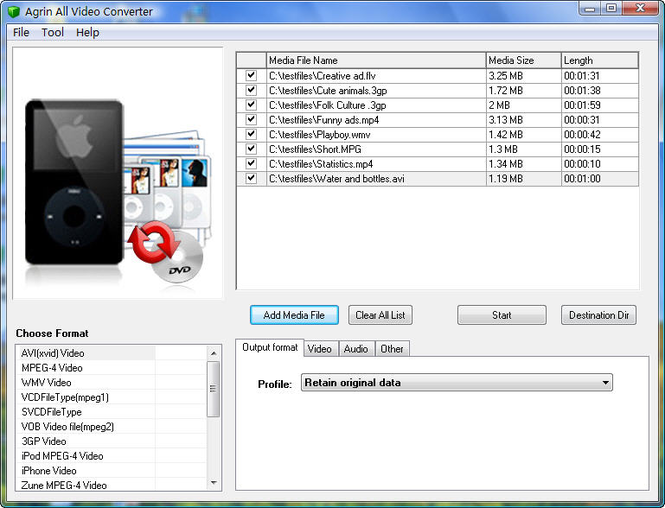Maximize the Agrin All Video Converter window

611,8
